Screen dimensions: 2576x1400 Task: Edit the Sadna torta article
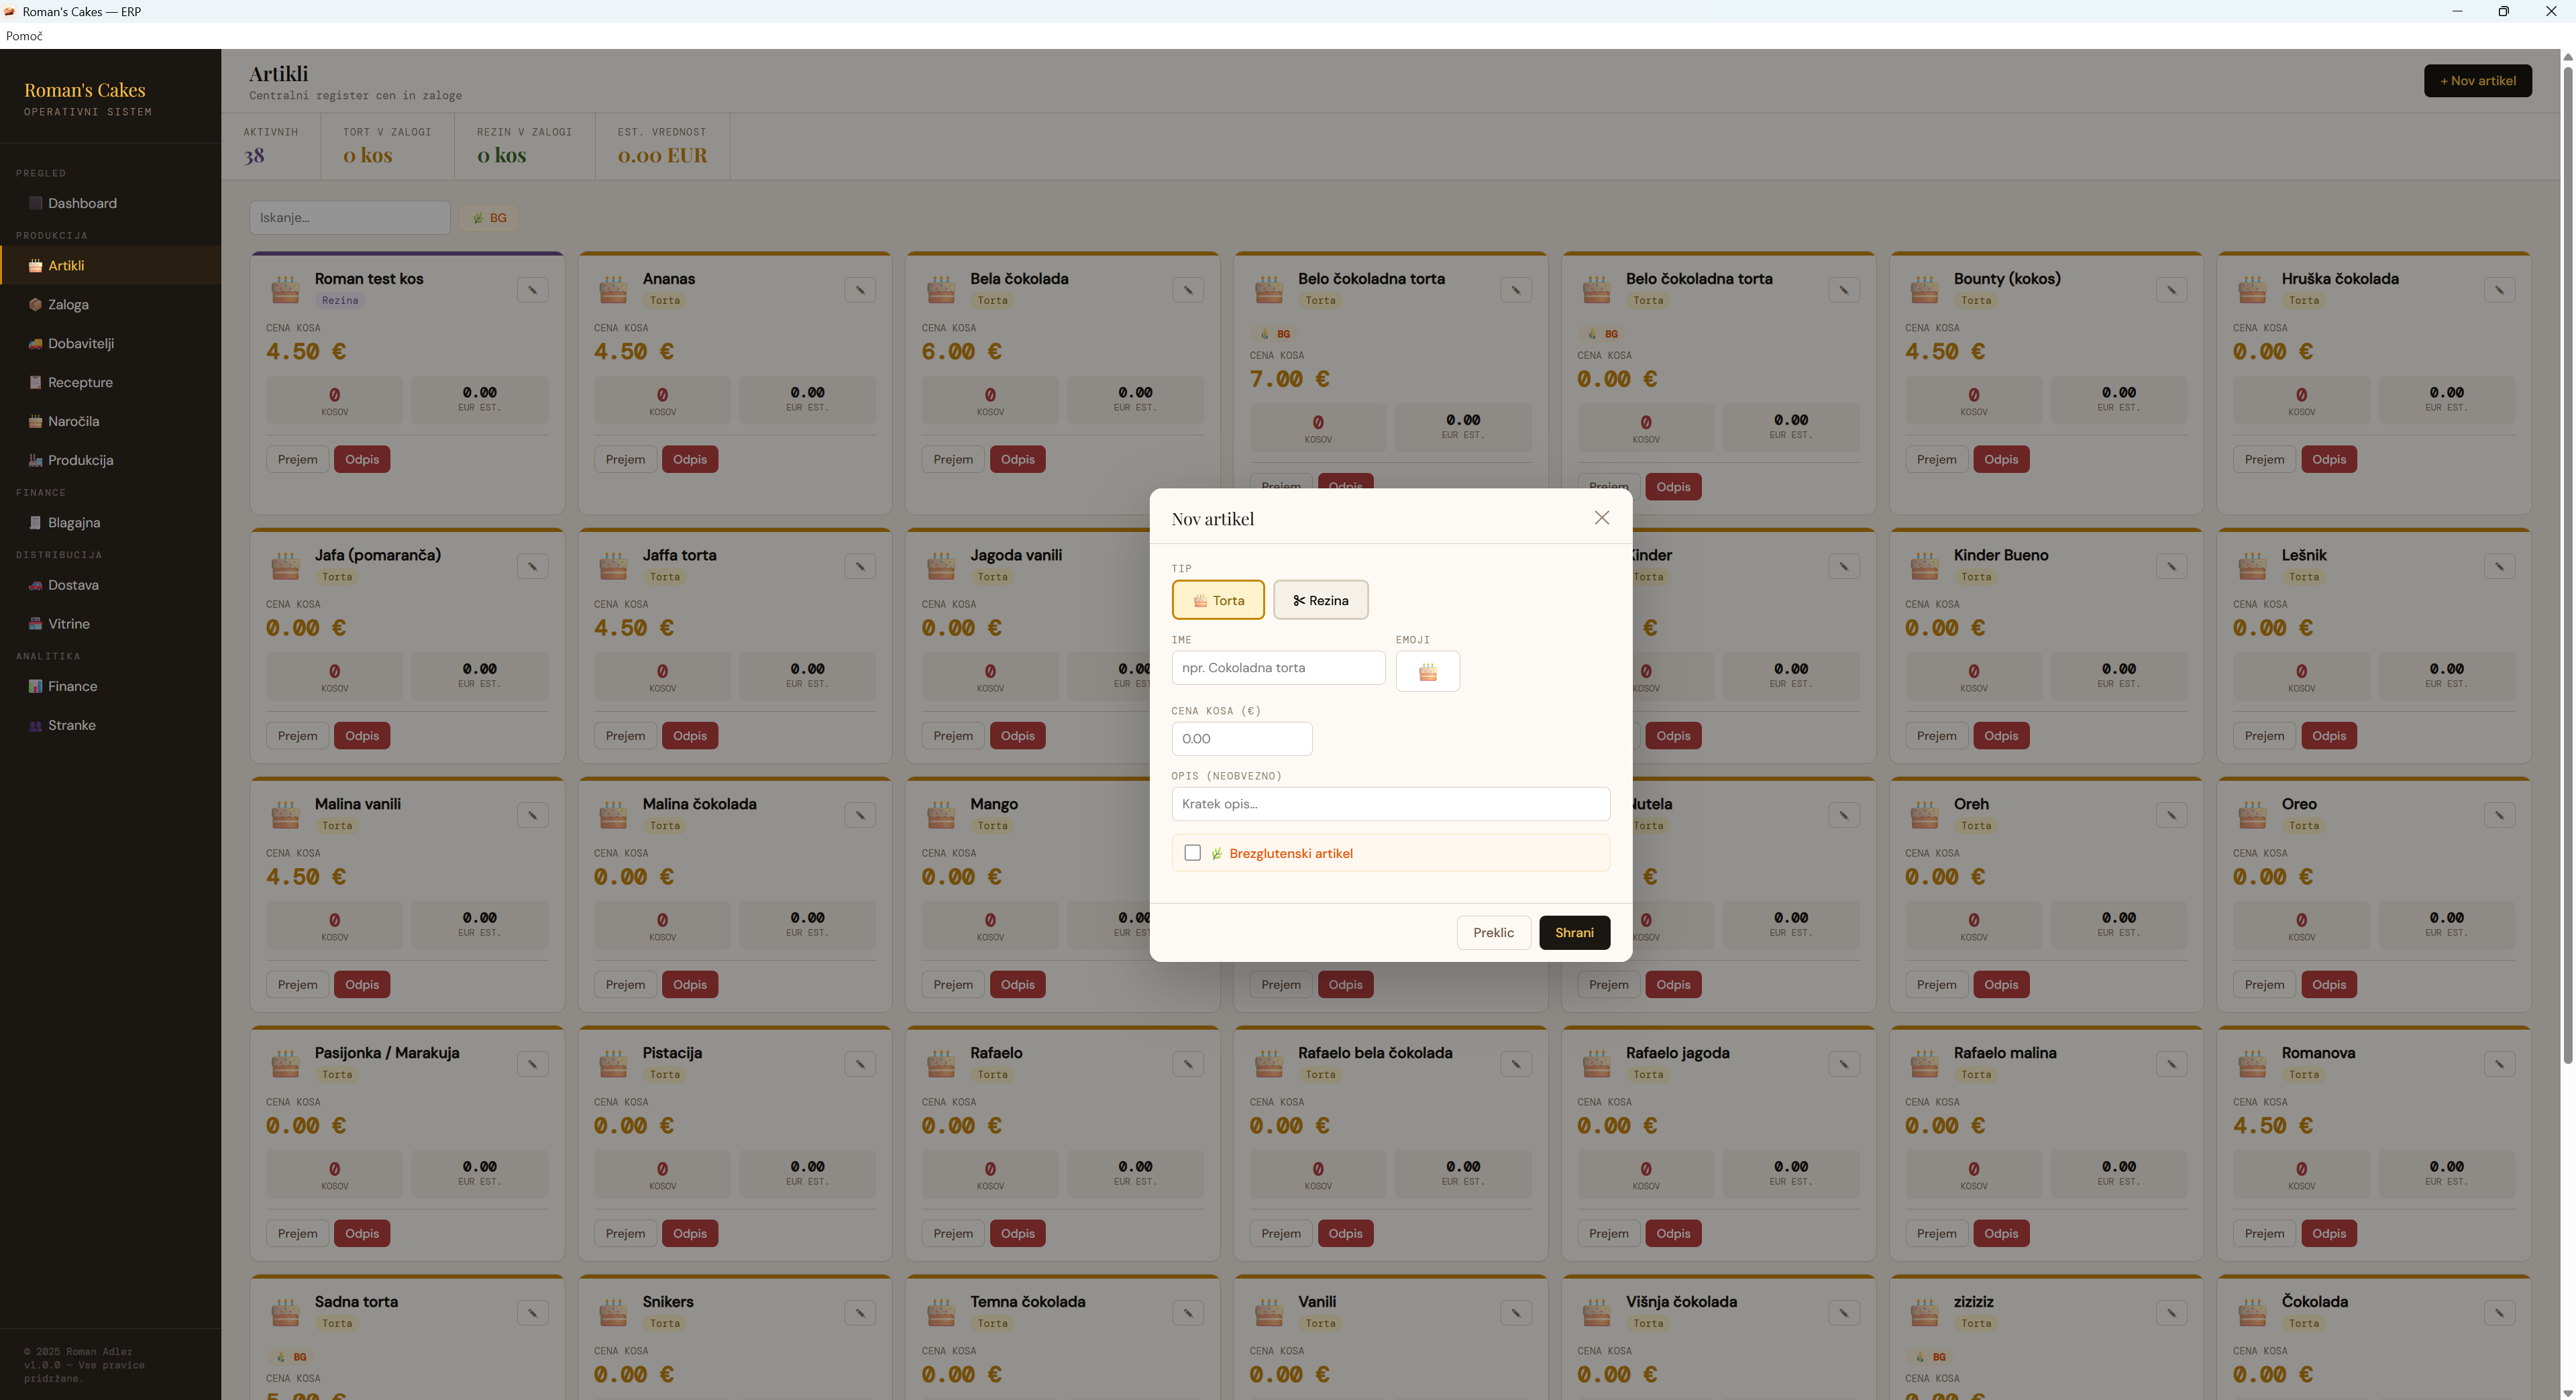tap(533, 1313)
